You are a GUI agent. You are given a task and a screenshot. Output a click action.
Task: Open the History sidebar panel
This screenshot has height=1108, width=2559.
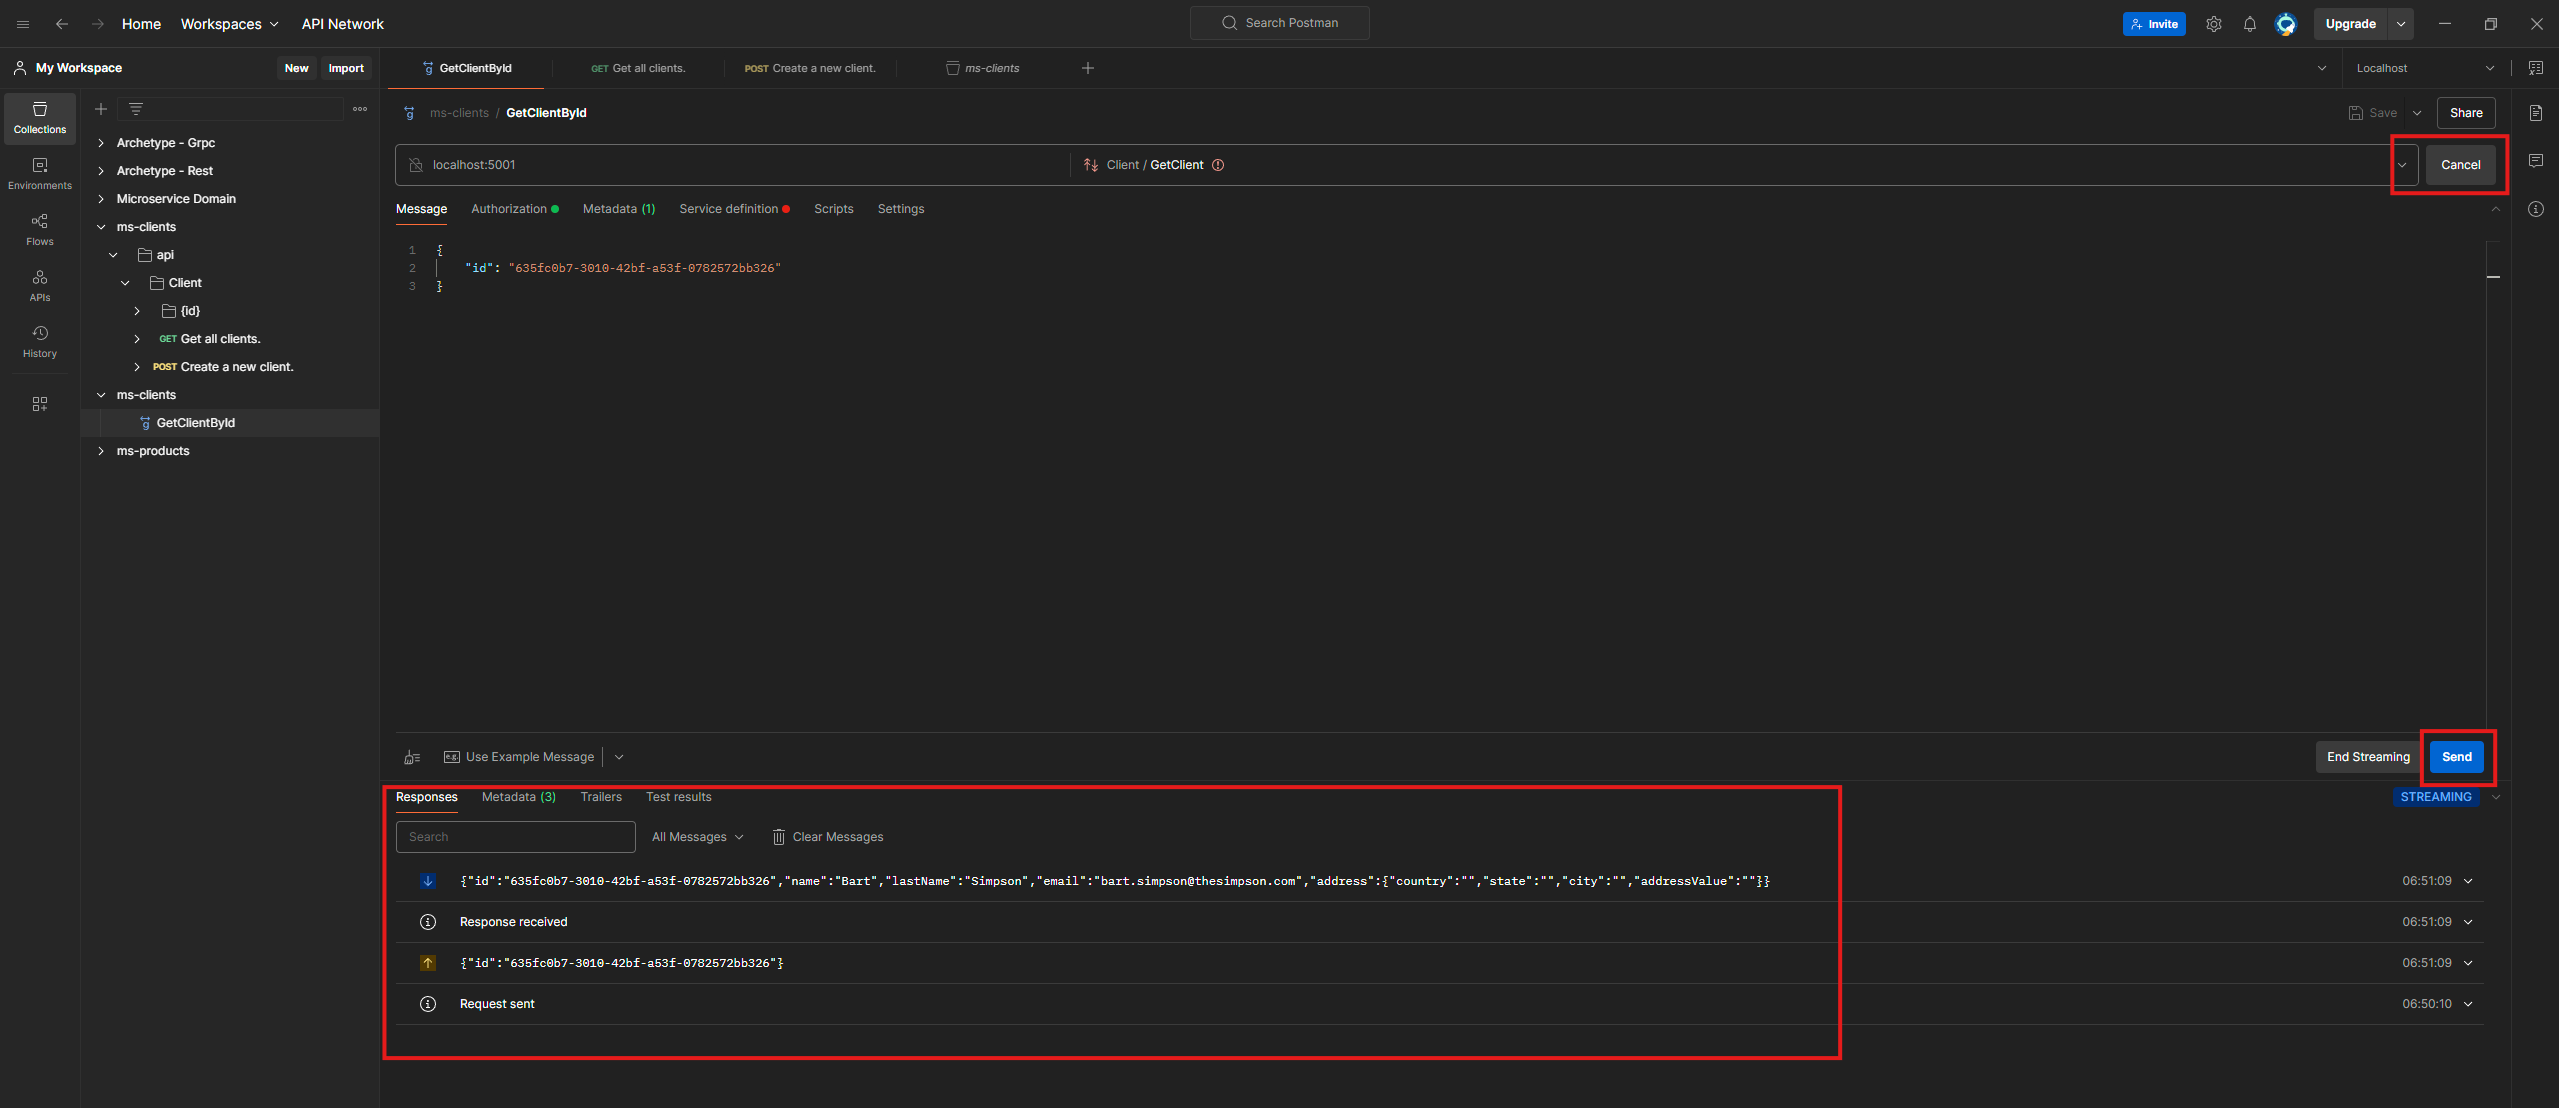click(40, 342)
